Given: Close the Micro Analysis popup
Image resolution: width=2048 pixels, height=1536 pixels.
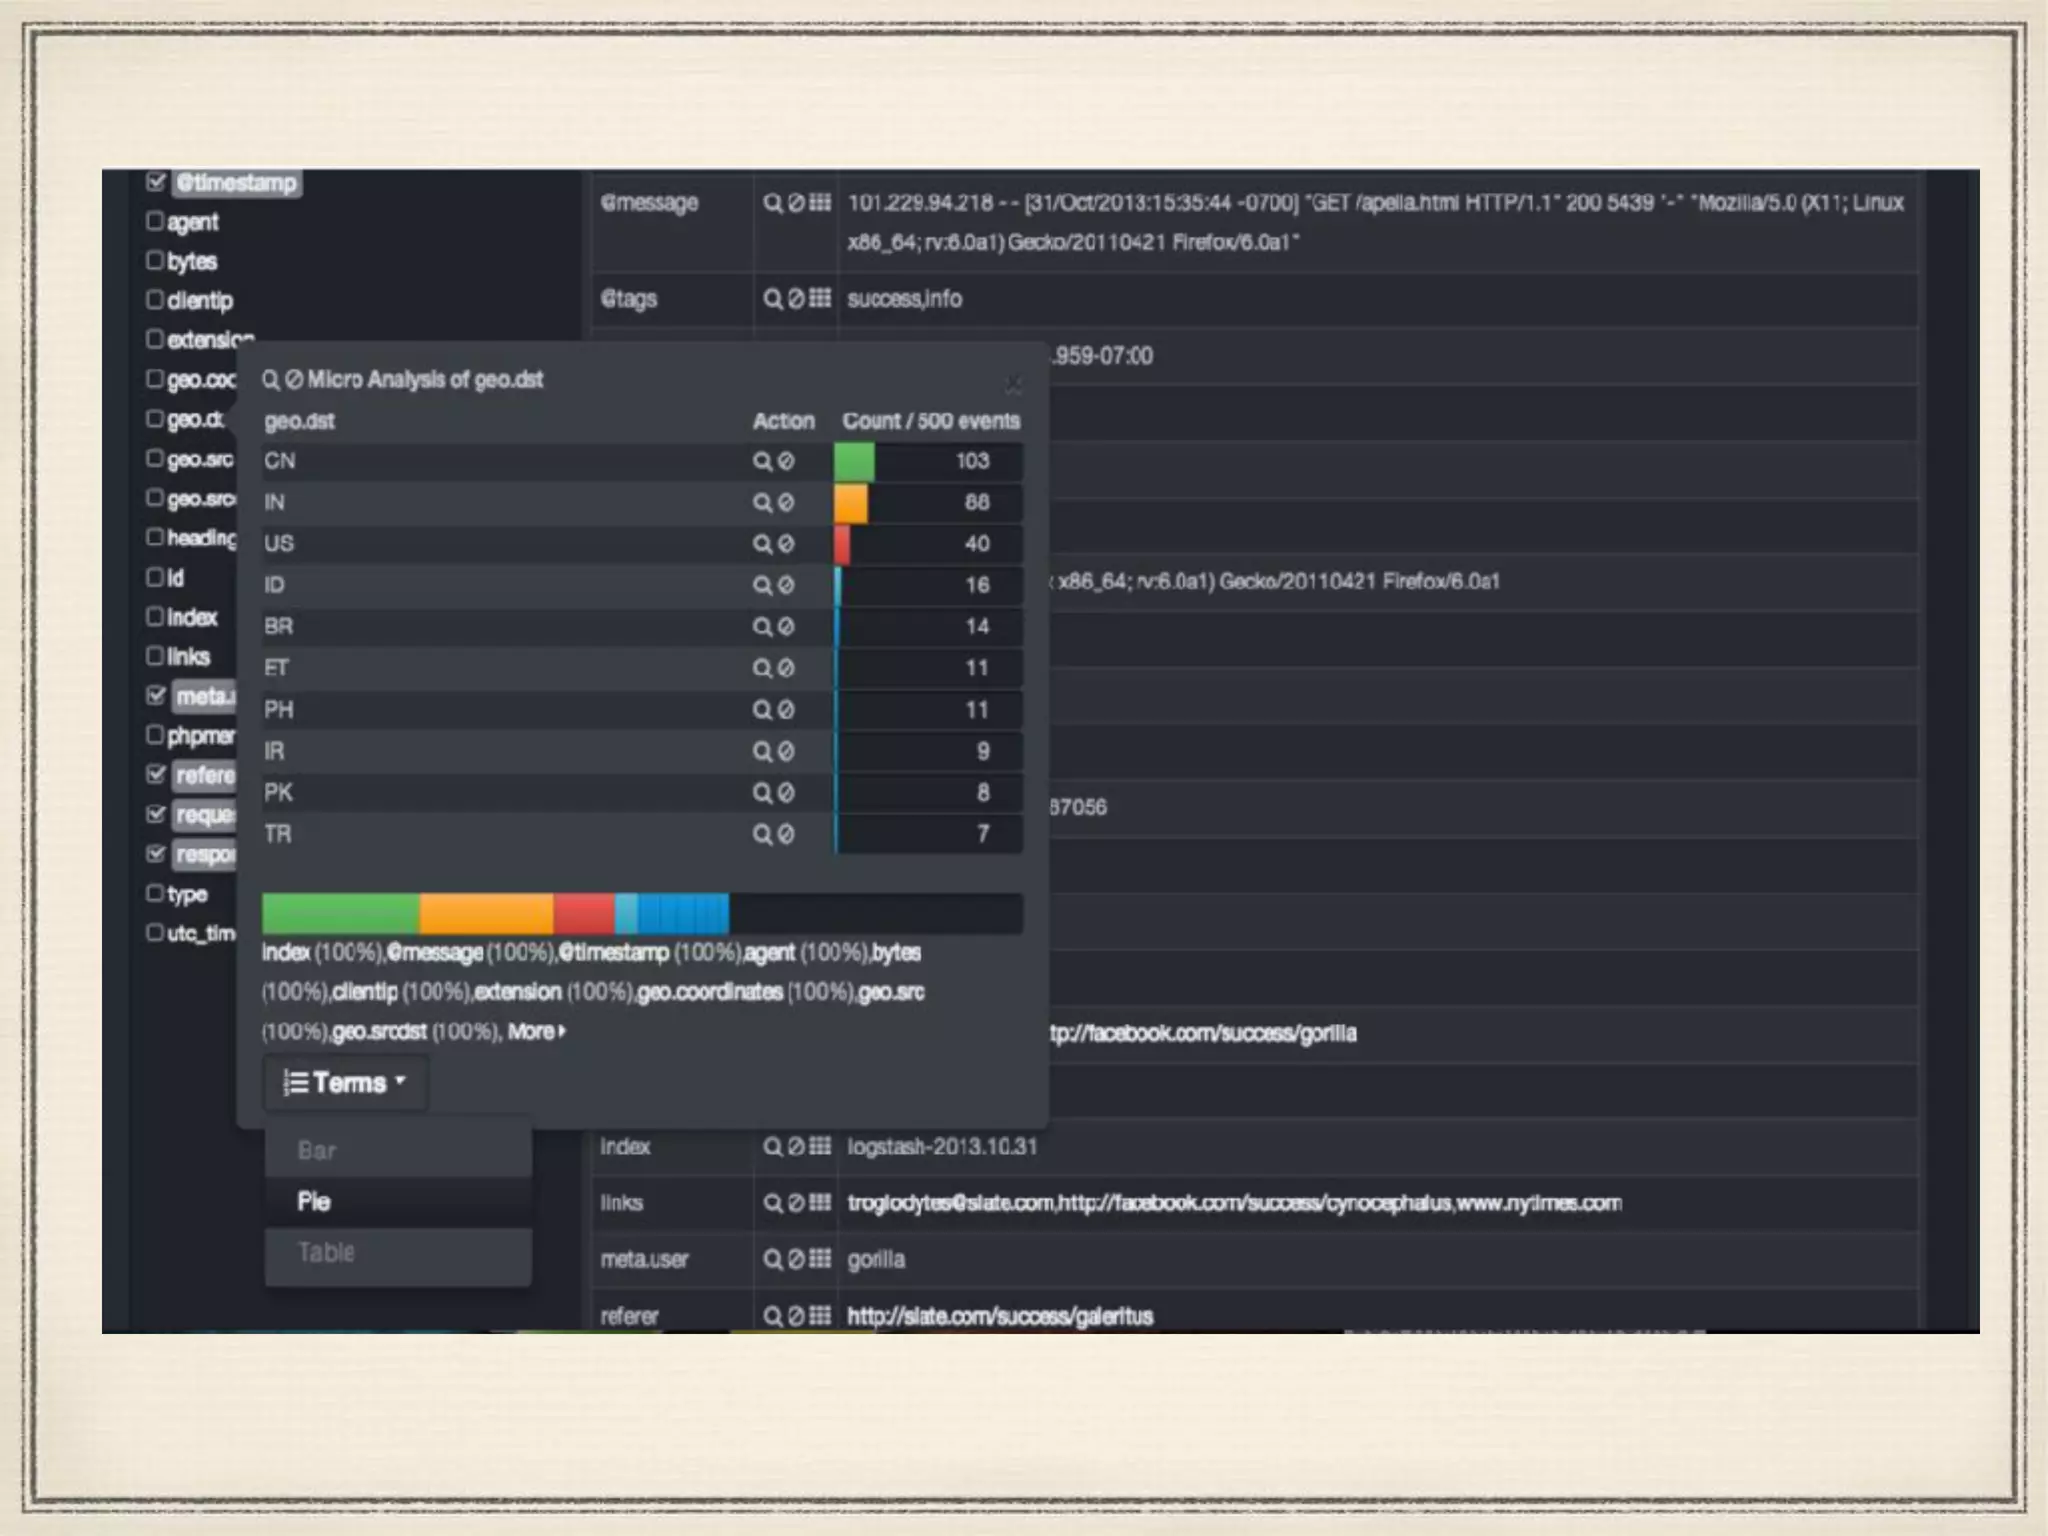Looking at the screenshot, I should pyautogui.click(x=1013, y=385).
